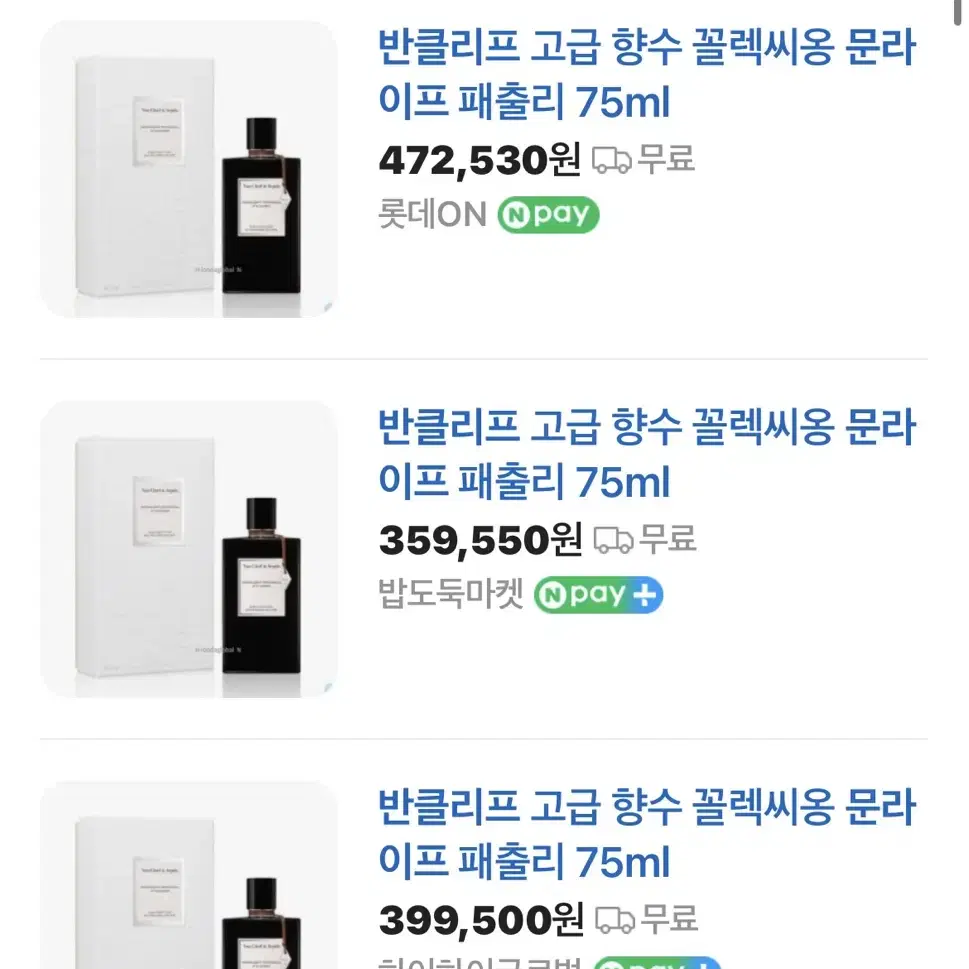Click the Npay plus badge next to 밥도둑마켓
Image resolution: width=969 pixels, height=969 pixels.
(598, 595)
